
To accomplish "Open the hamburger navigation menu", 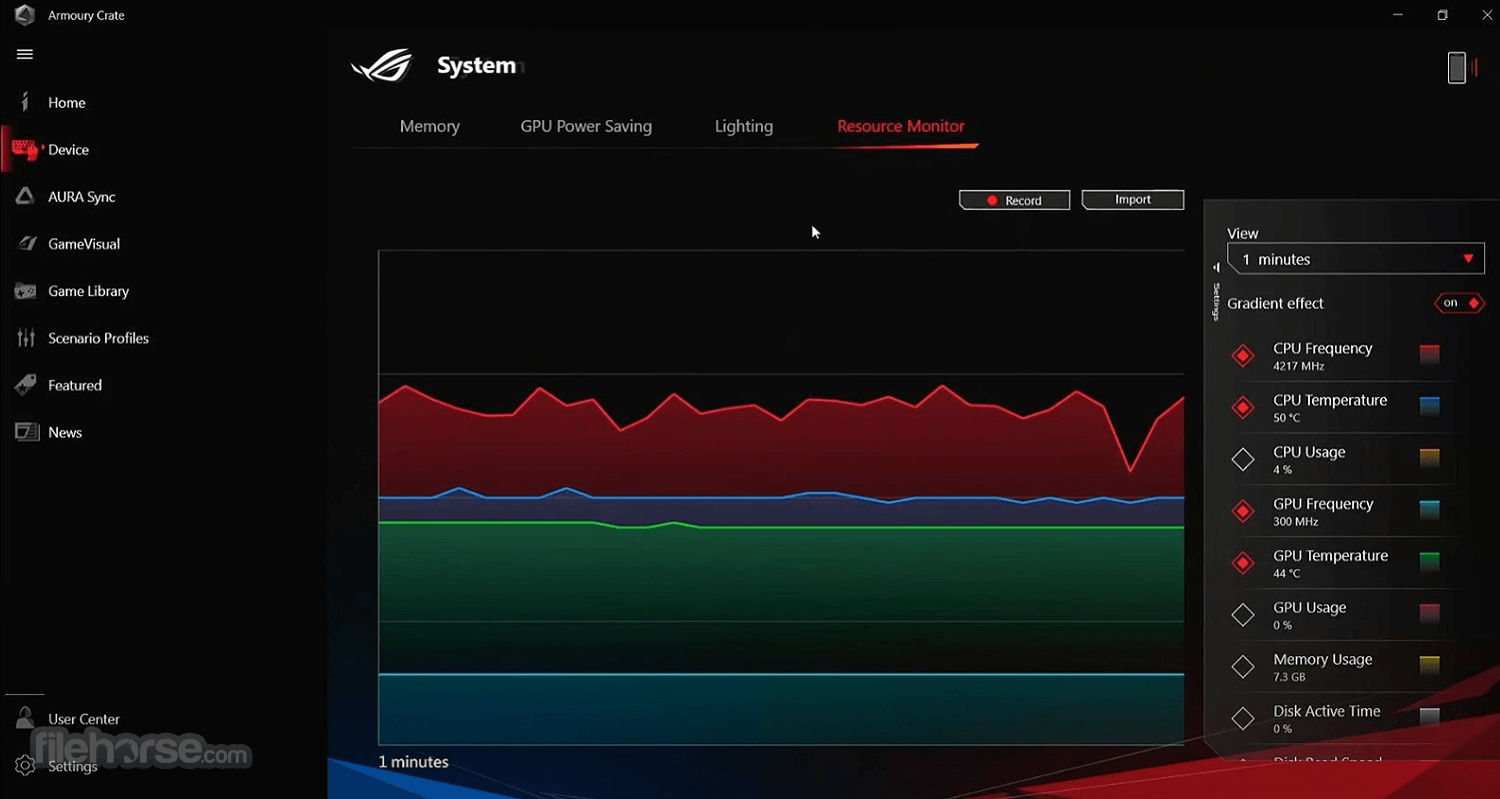I will tap(25, 54).
